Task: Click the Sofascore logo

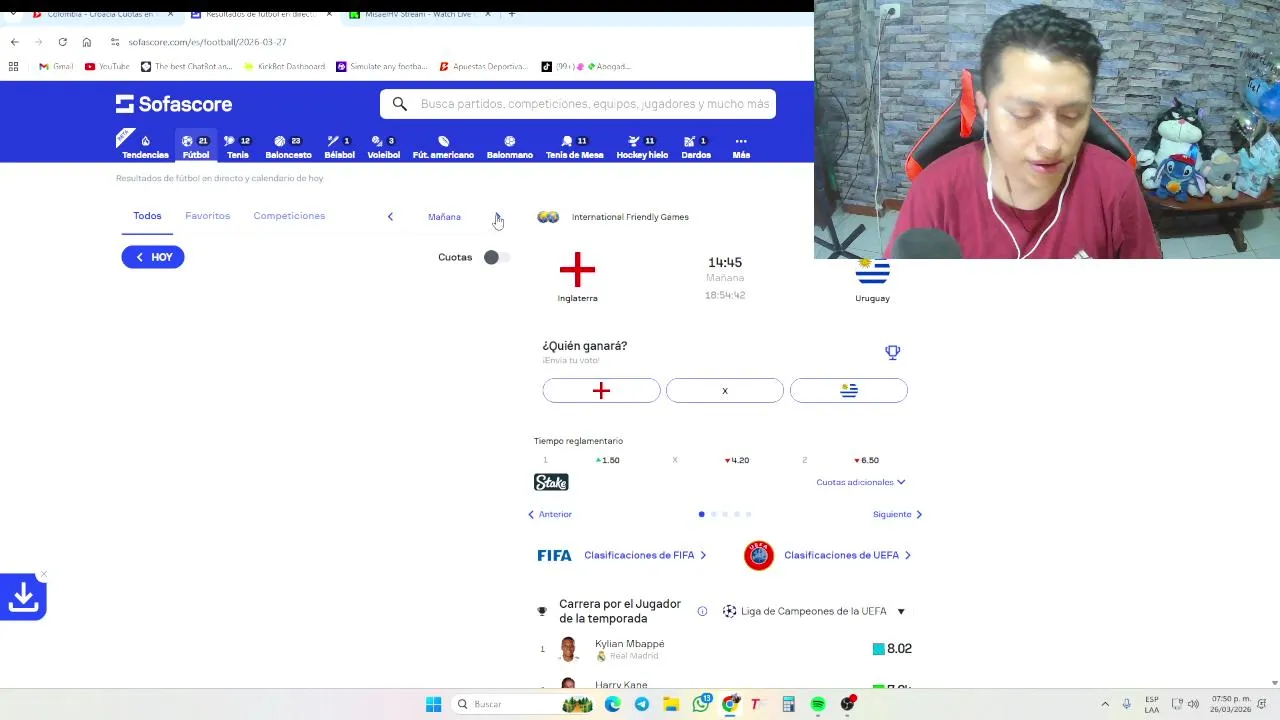Action: pos(174,104)
